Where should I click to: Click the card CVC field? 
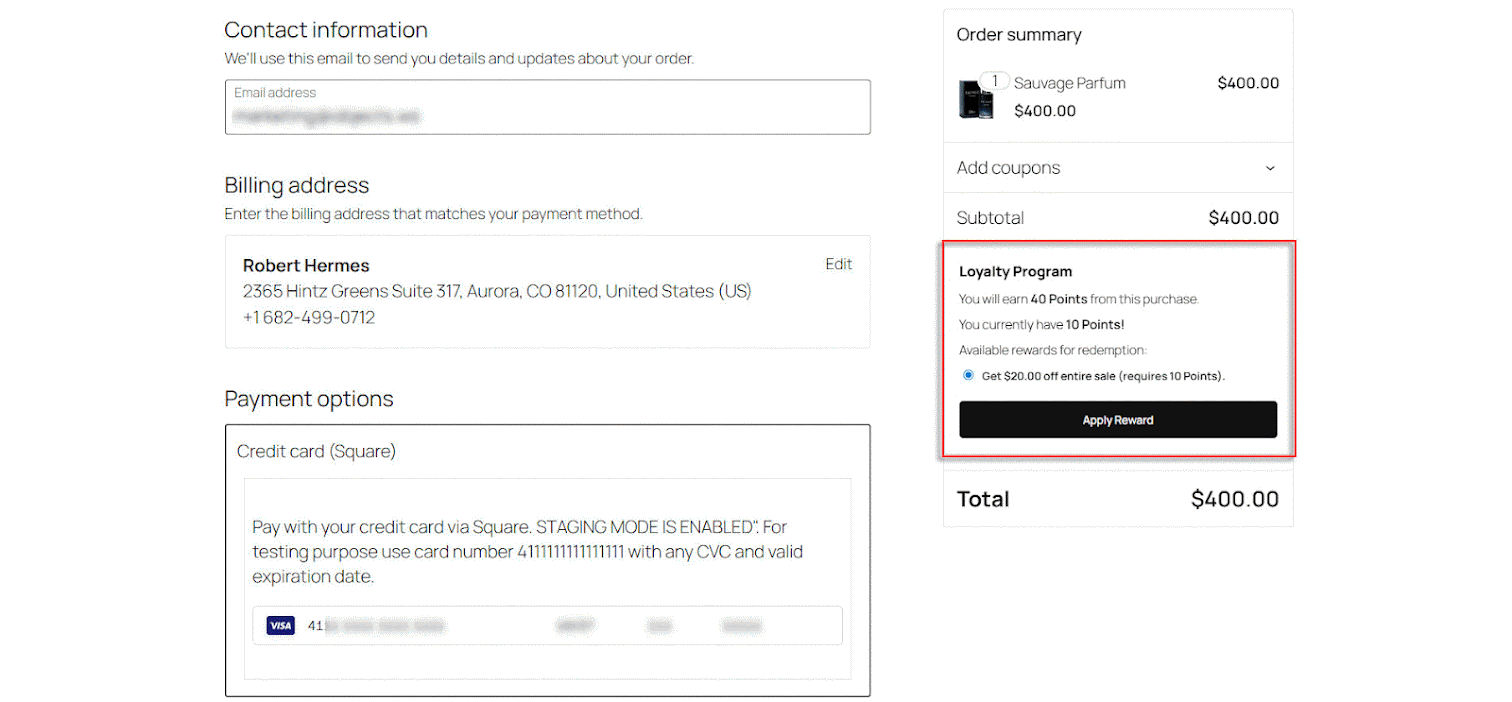(659, 626)
